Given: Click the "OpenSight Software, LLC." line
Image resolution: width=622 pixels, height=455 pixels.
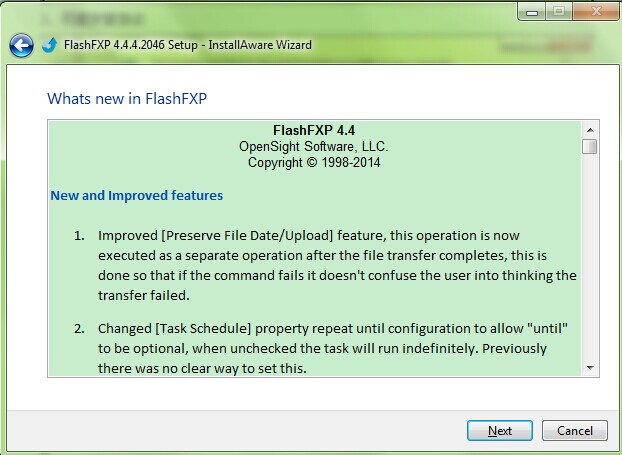Looking at the screenshot, I should (314, 146).
